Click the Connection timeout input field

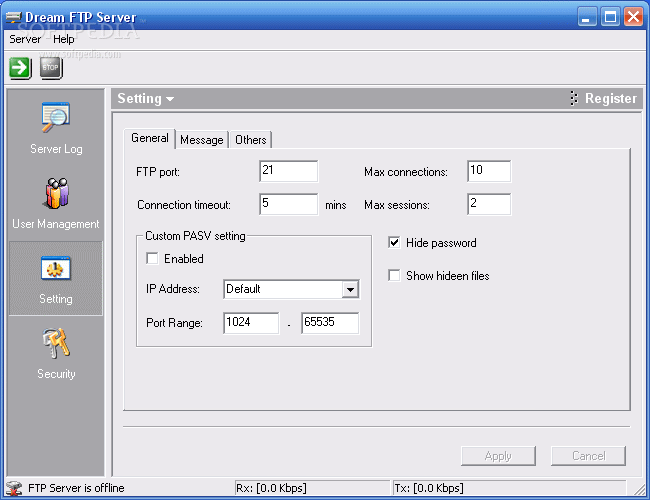click(x=289, y=204)
